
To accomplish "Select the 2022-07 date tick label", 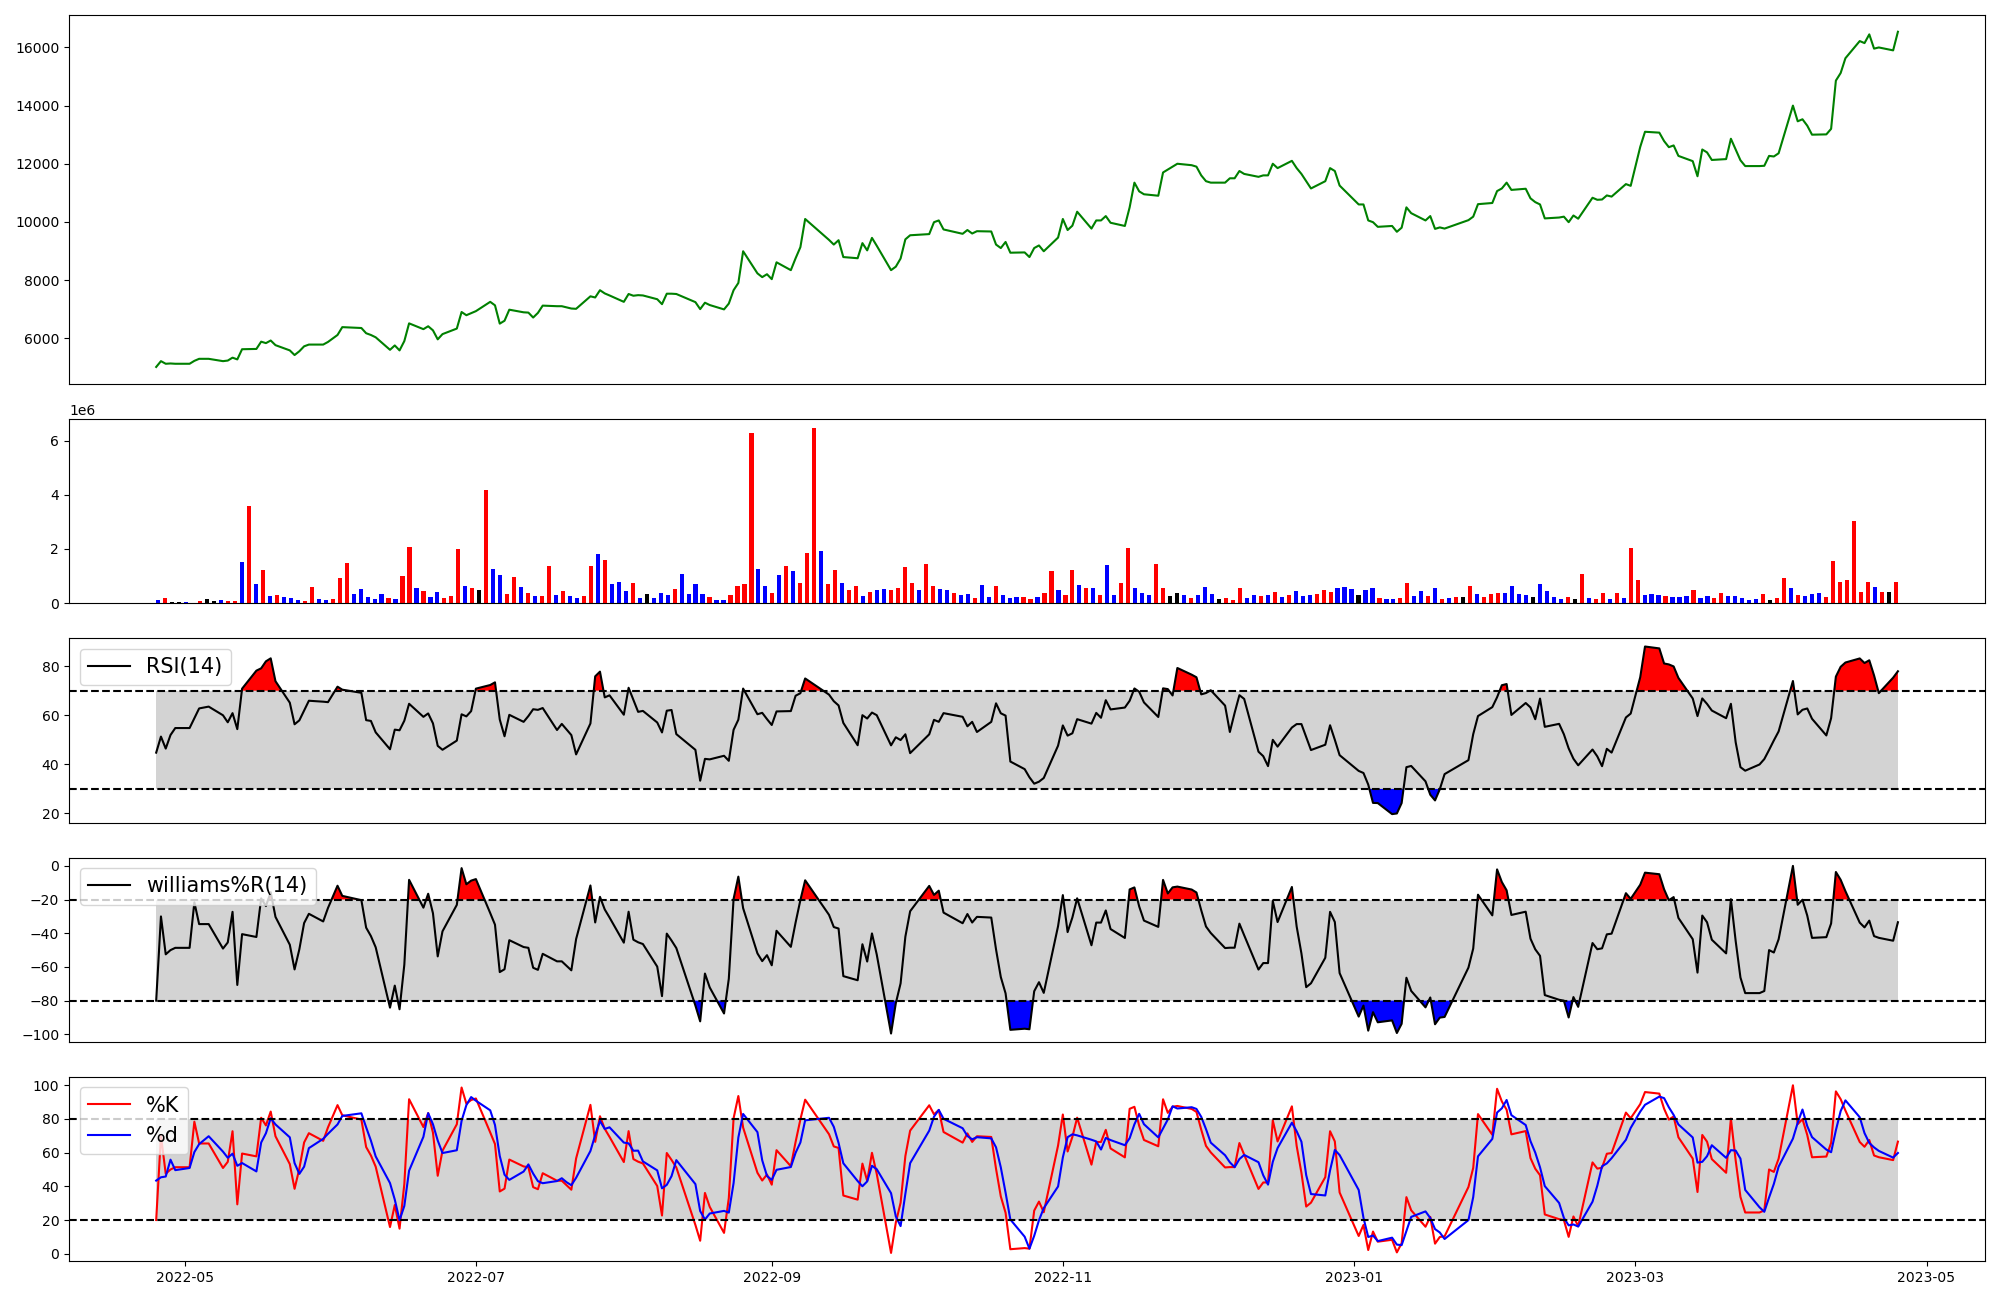I will coord(476,1276).
